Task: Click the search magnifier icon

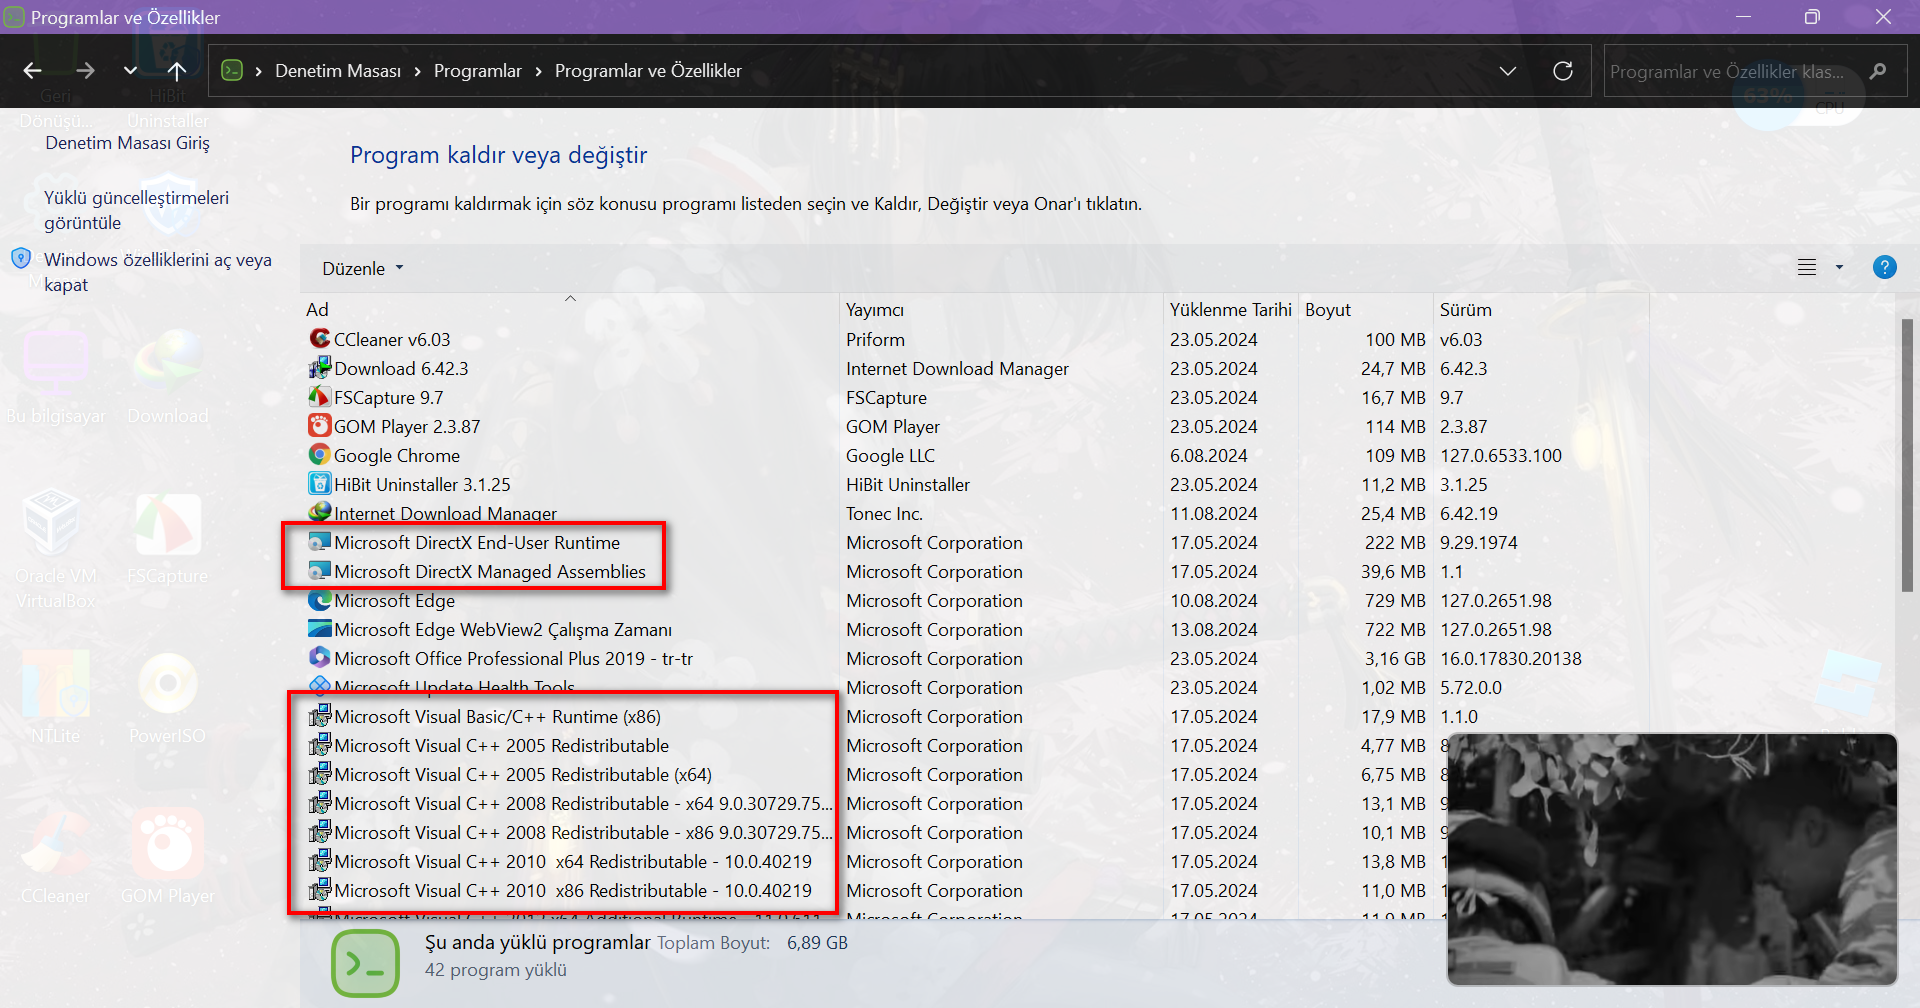Action: [1878, 71]
